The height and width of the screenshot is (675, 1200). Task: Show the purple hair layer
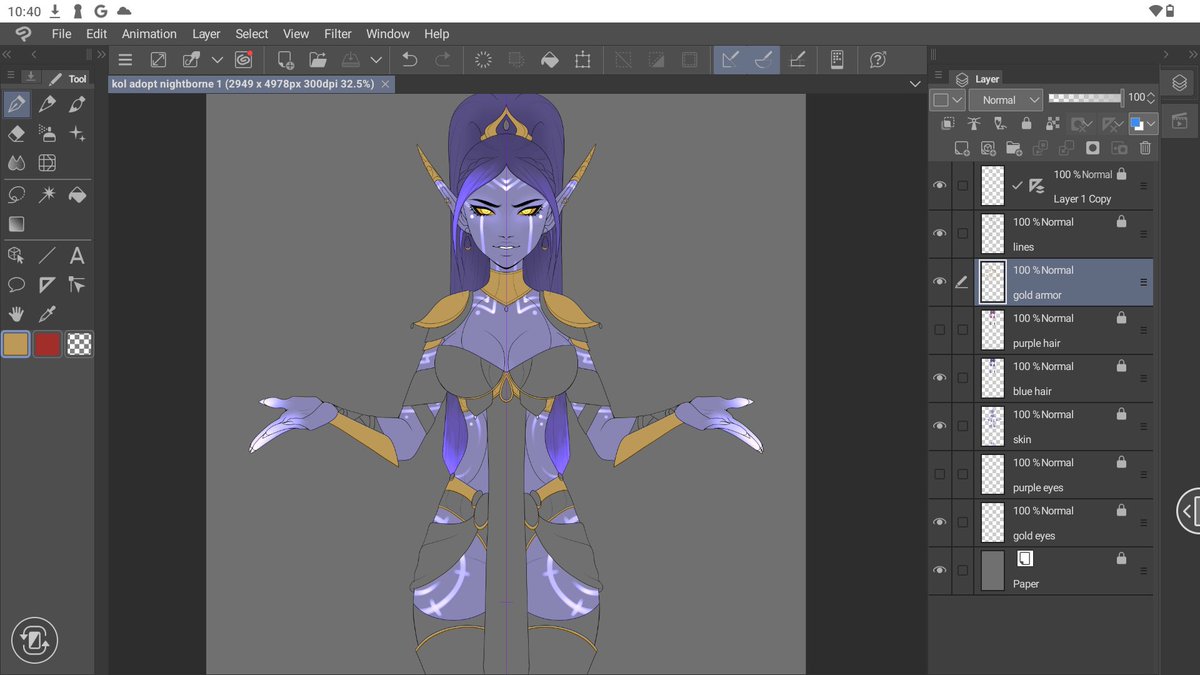[939, 329]
